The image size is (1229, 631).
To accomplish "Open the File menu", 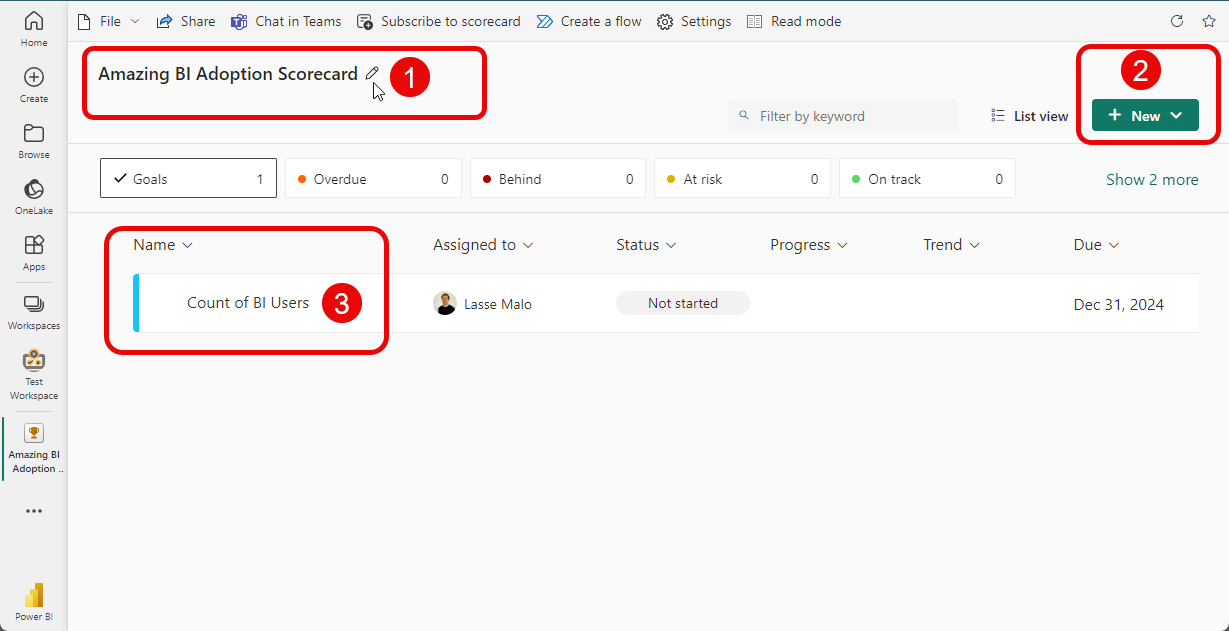I will 108,21.
